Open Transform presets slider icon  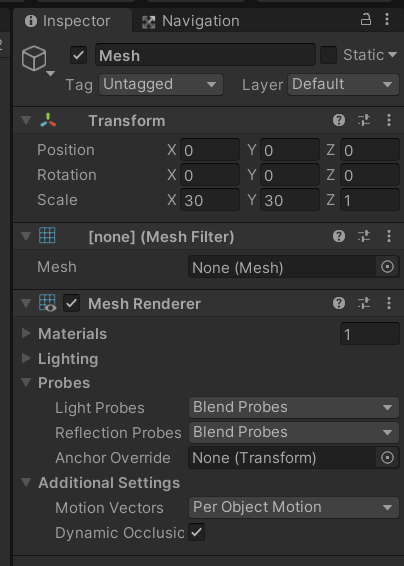364,120
